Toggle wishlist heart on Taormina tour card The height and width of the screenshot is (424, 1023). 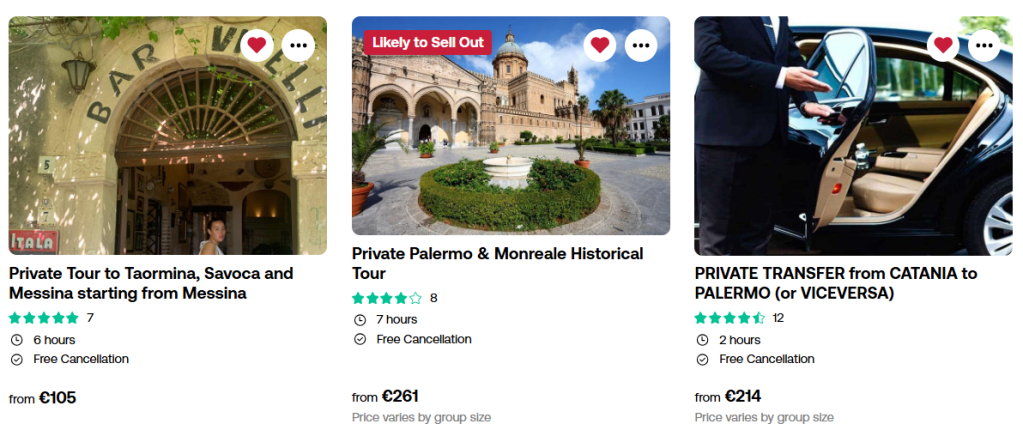[257, 45]
